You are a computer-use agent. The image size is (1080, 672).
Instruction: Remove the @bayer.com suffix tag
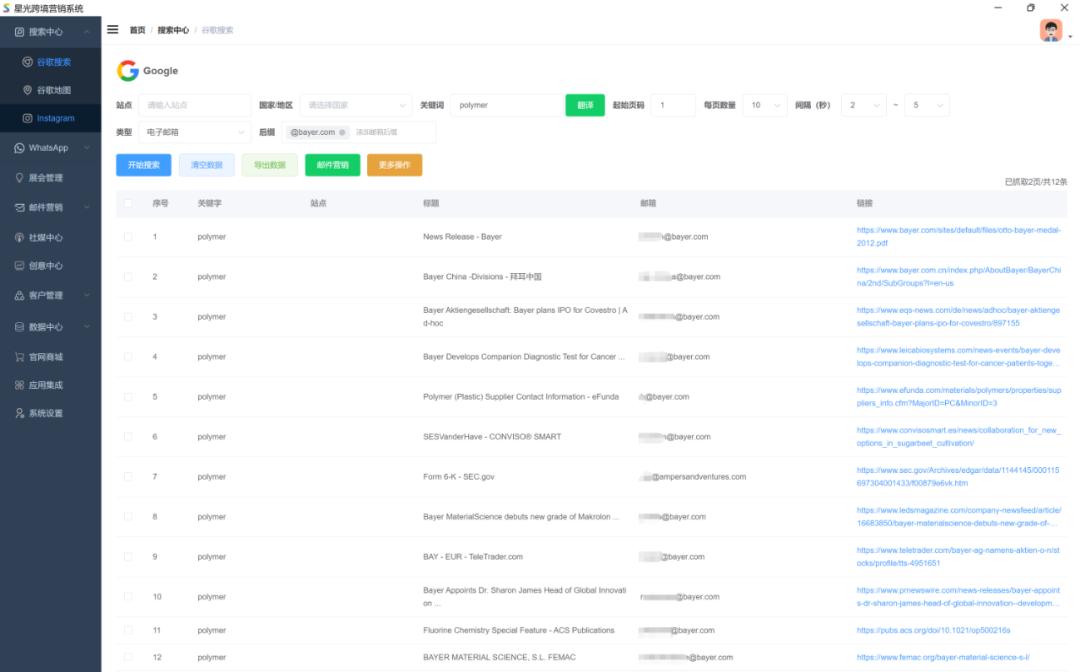[342, 132]
